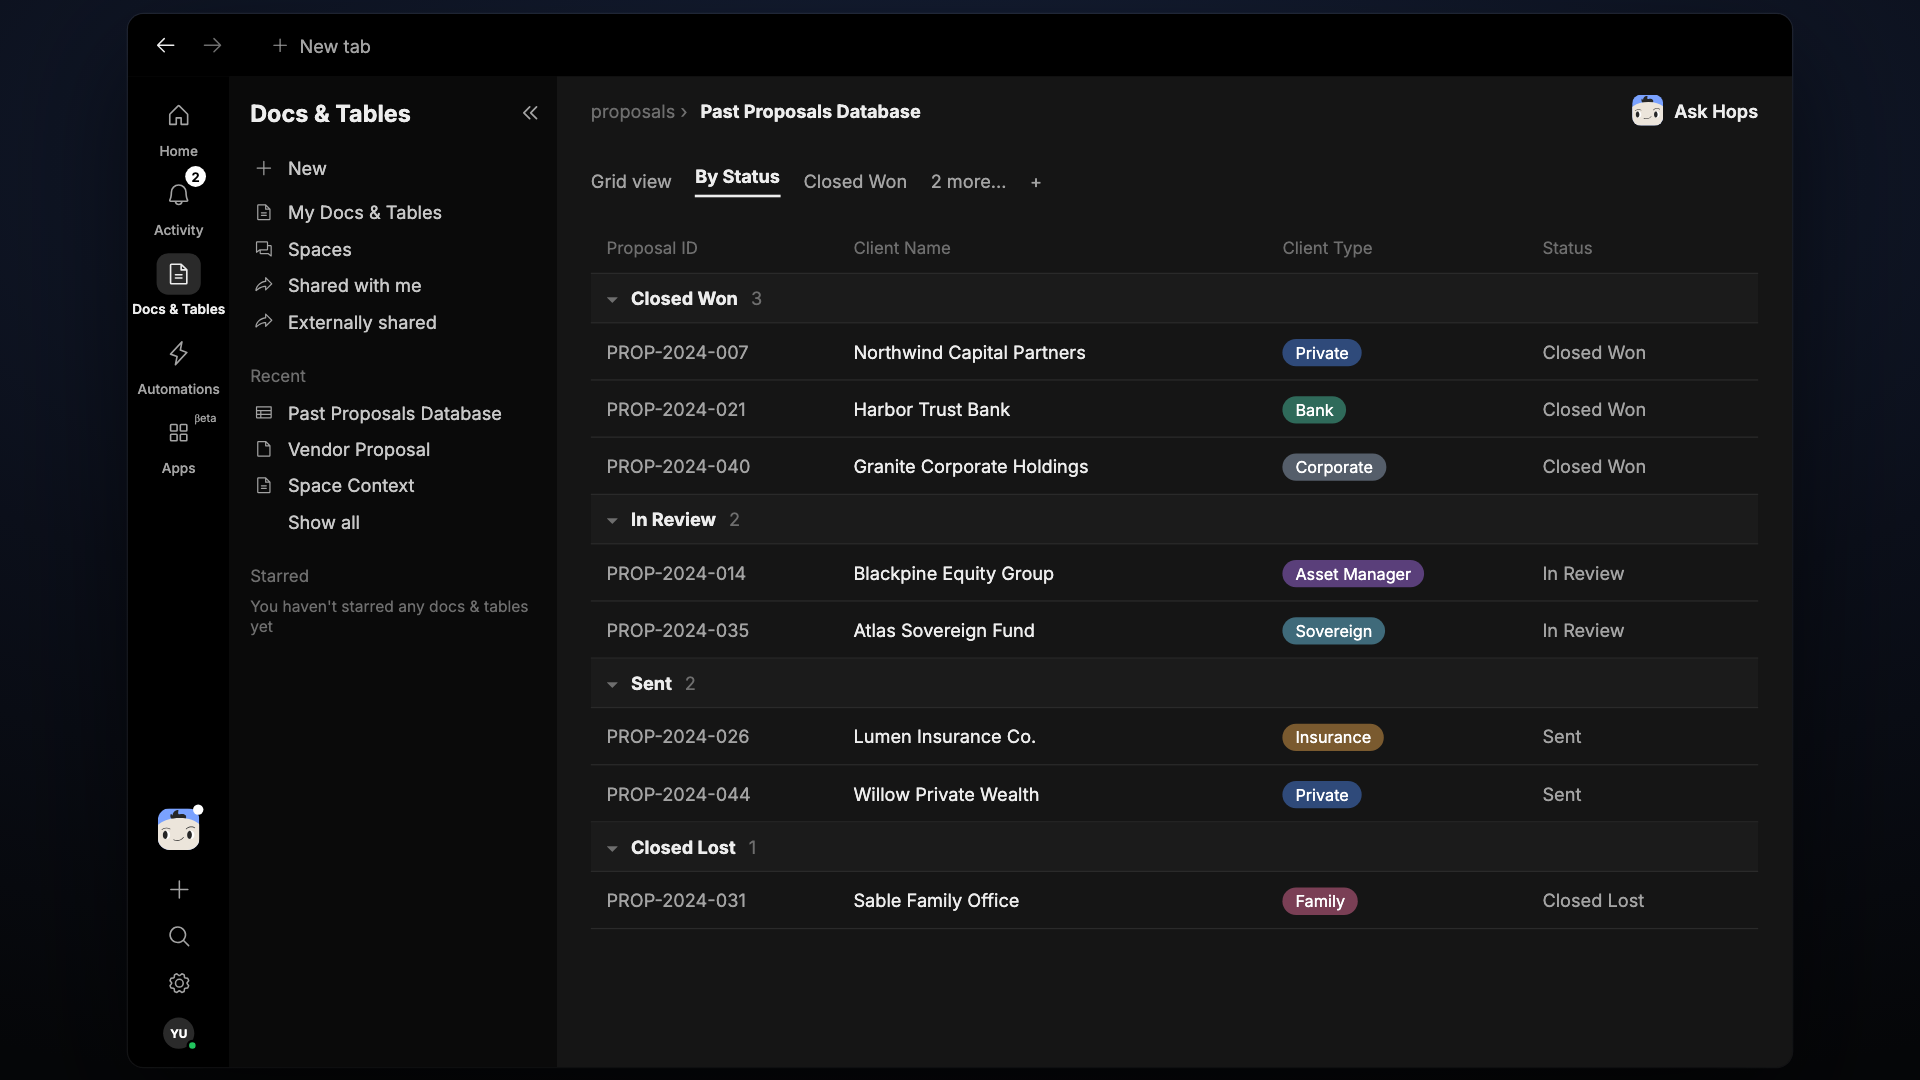Click Show all recent items
The width and height of the screenshot is (1920, 1080).
click(x=323, y=522)
